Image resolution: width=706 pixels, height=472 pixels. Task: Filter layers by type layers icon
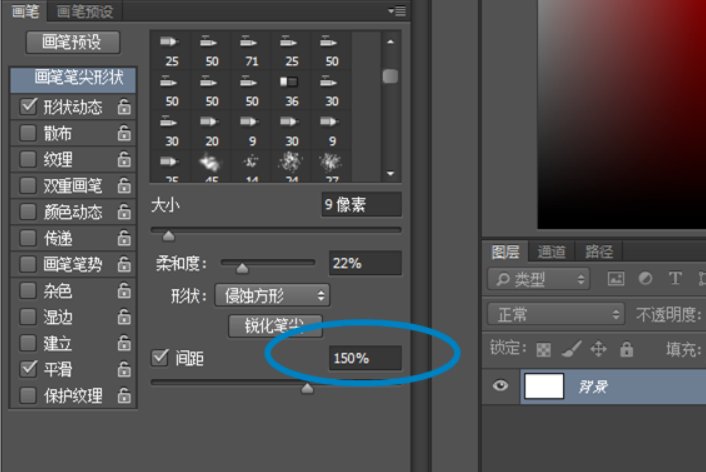(675, 279)
